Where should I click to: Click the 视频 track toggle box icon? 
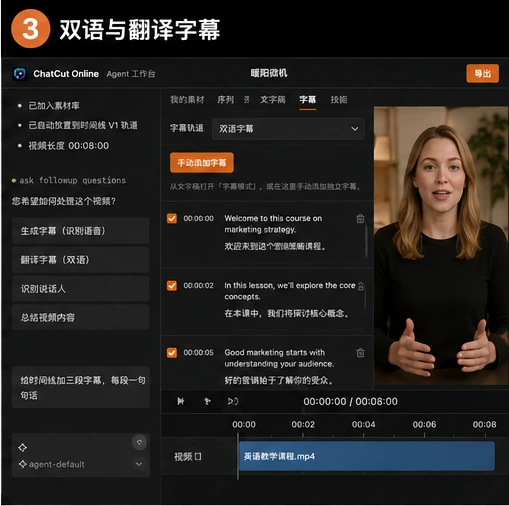click(x=198, y=456)
